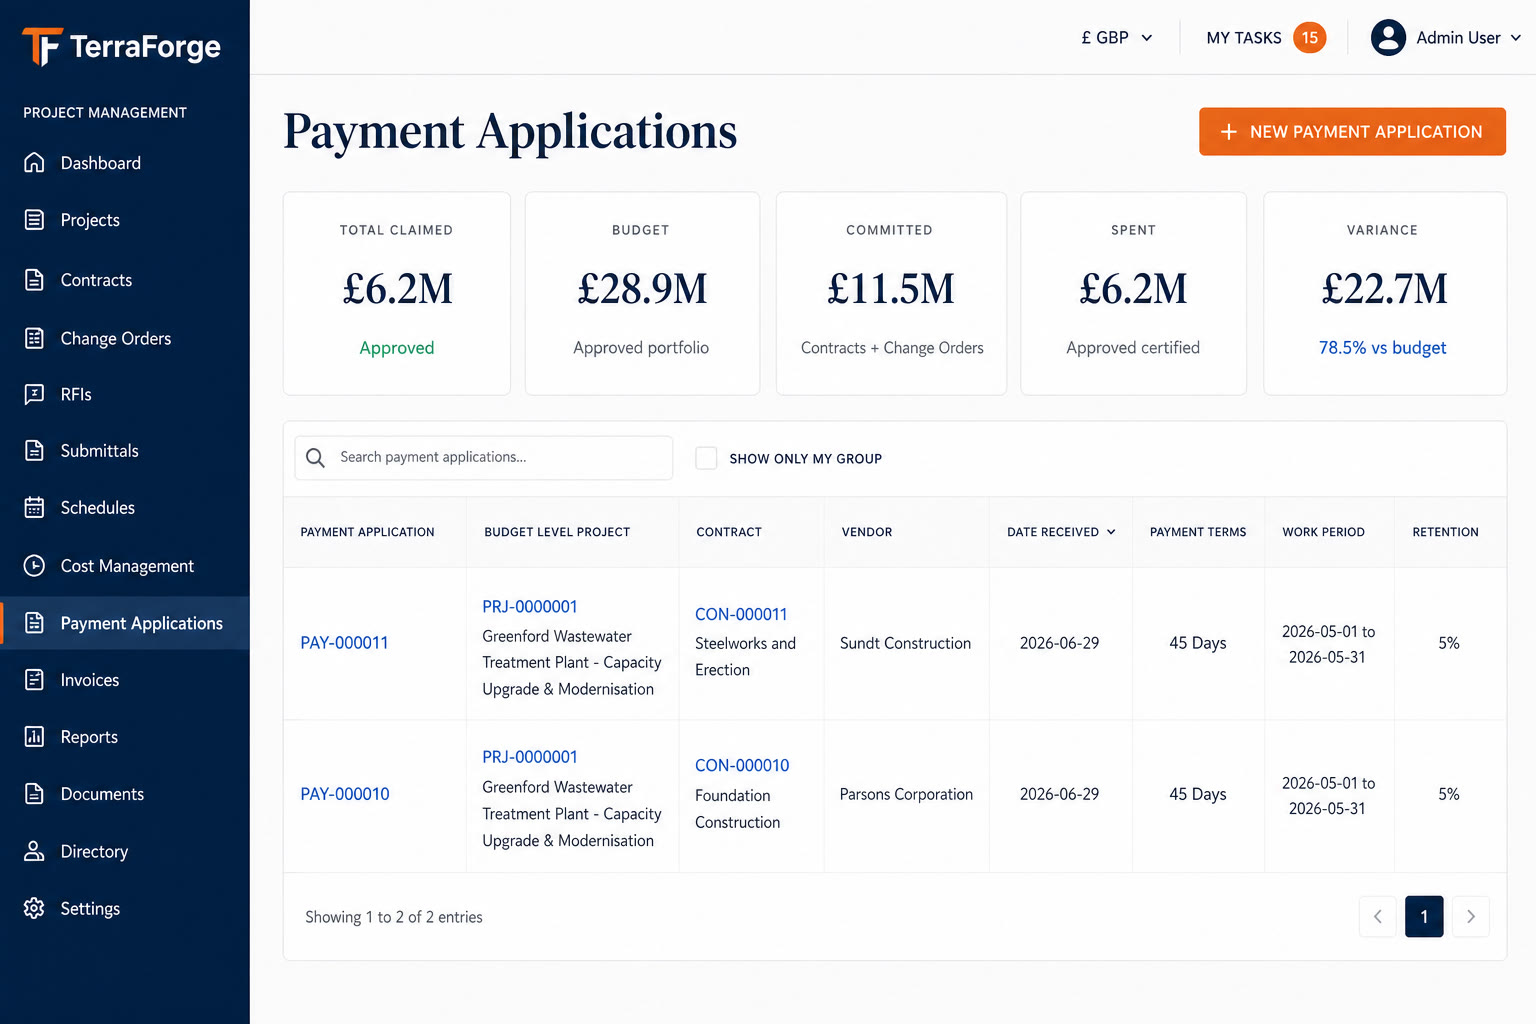Click the Payment Applications sidebar icon
Viewport: 1536px width, 1024px height.
click(34, 622)
